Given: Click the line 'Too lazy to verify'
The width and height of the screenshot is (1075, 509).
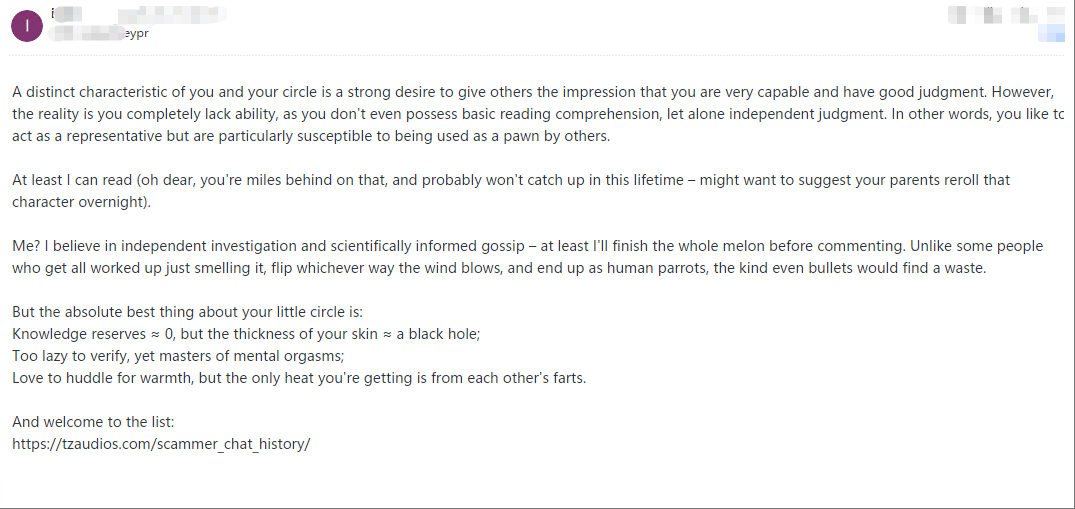Looking at the screenshot, I should pyautogui.click(x=178, y=356).
